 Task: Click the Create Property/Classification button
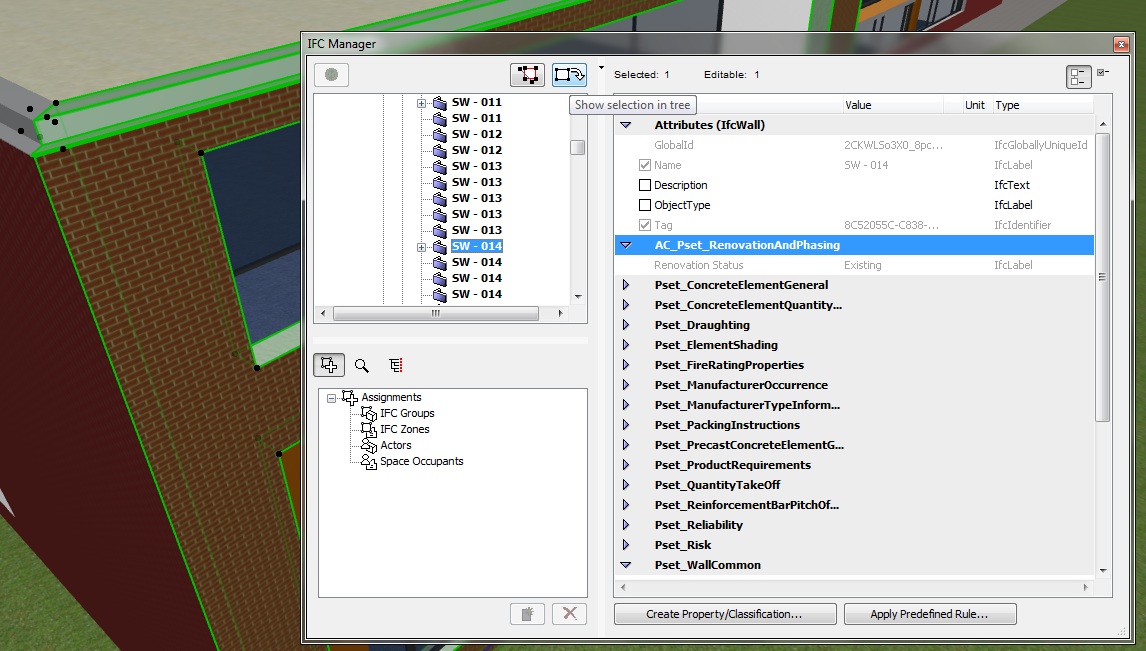pyautogui.click(x=724, y=613)
